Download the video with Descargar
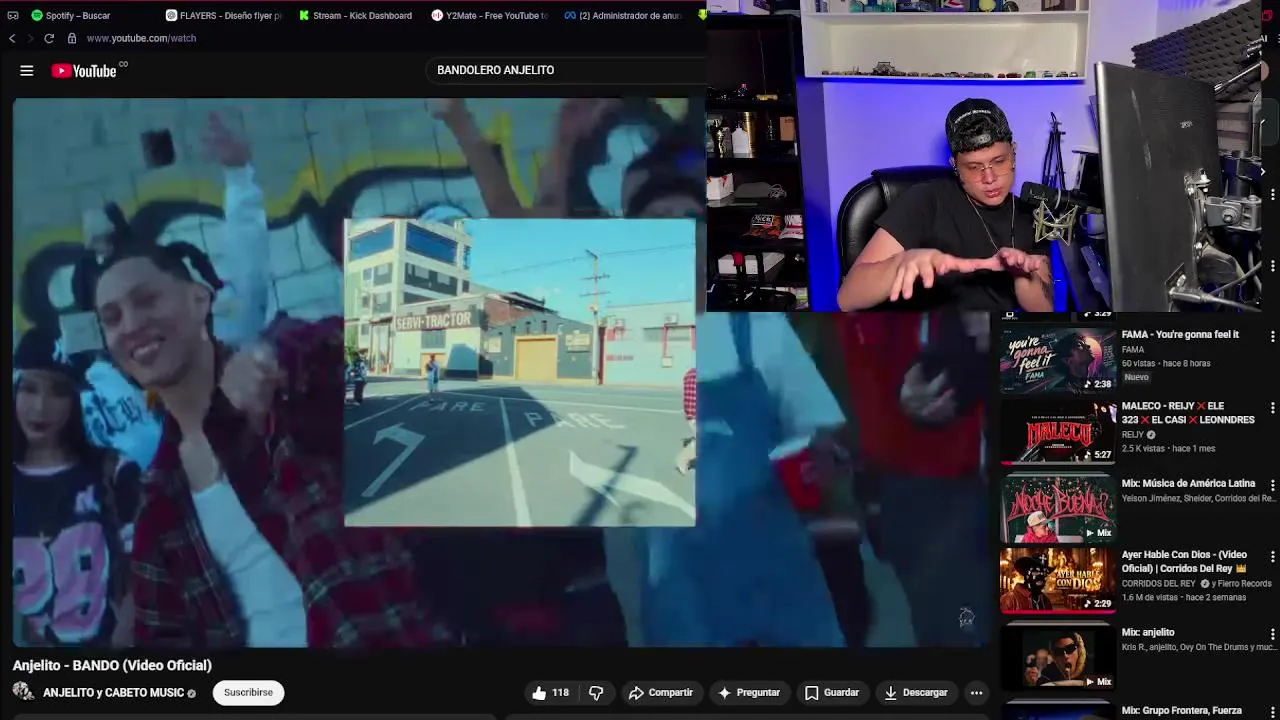The width and height of the screenshot is (1280, 720). [x=915, y=692]
